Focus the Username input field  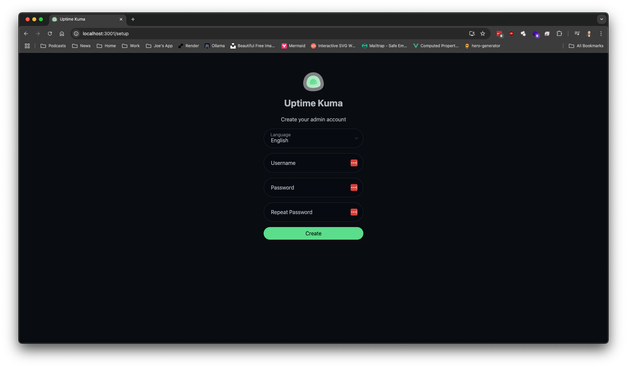click(x=313, y=163)
